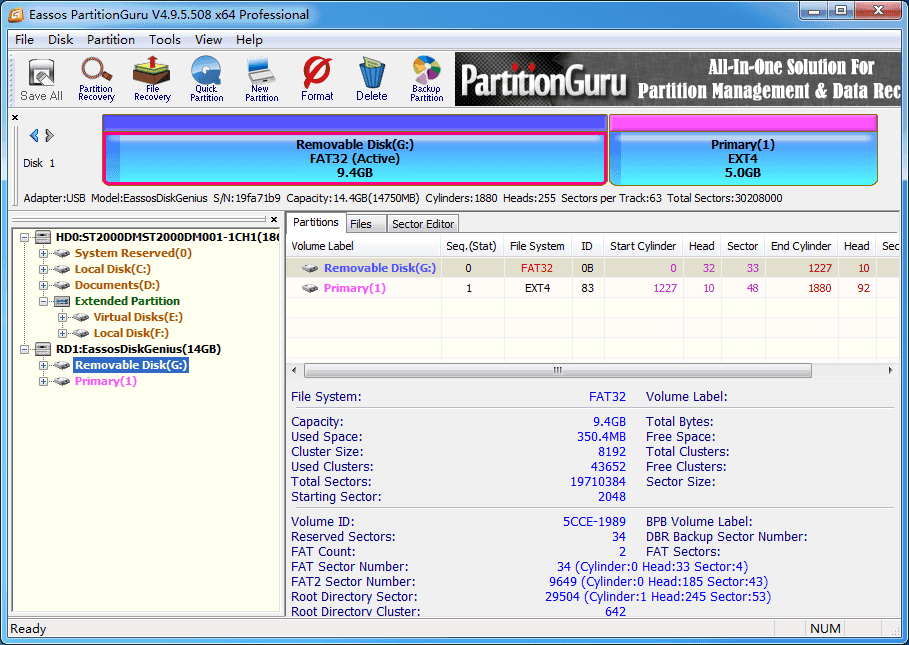
Task: Go to the next disk arrow
Action: pos(50,136)
